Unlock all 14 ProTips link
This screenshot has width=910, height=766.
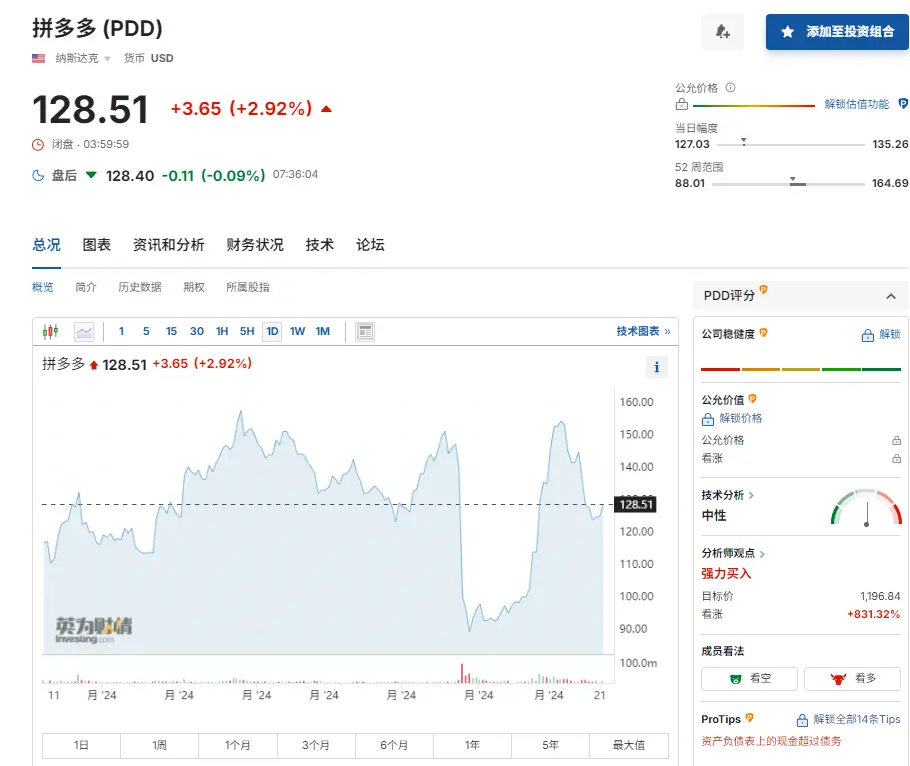click(x=848, y=720)
